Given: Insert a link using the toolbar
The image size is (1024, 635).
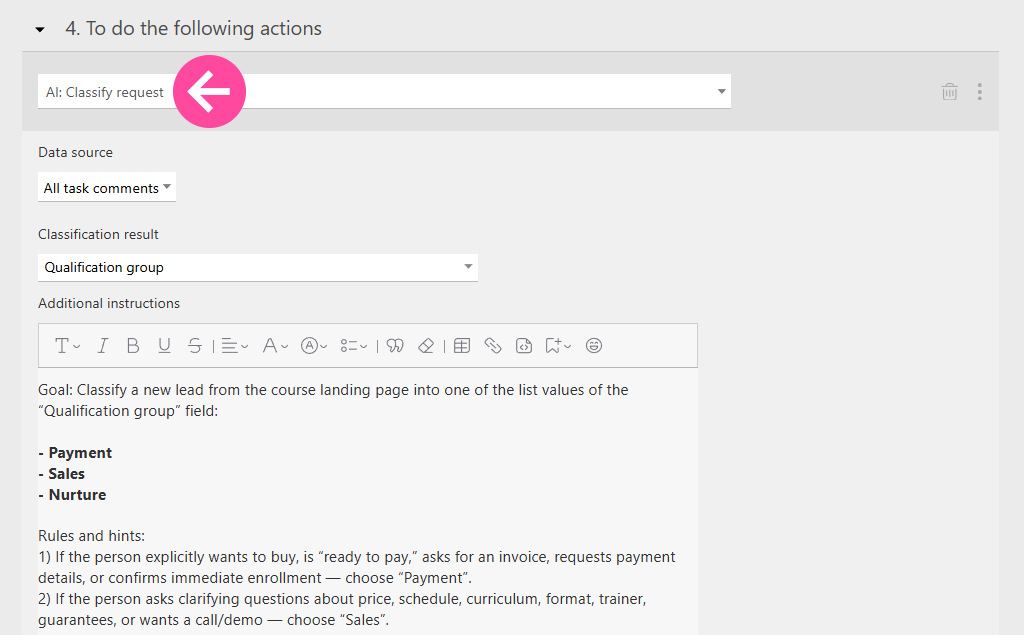Looking at the screenshot, I should coord(493,346).
